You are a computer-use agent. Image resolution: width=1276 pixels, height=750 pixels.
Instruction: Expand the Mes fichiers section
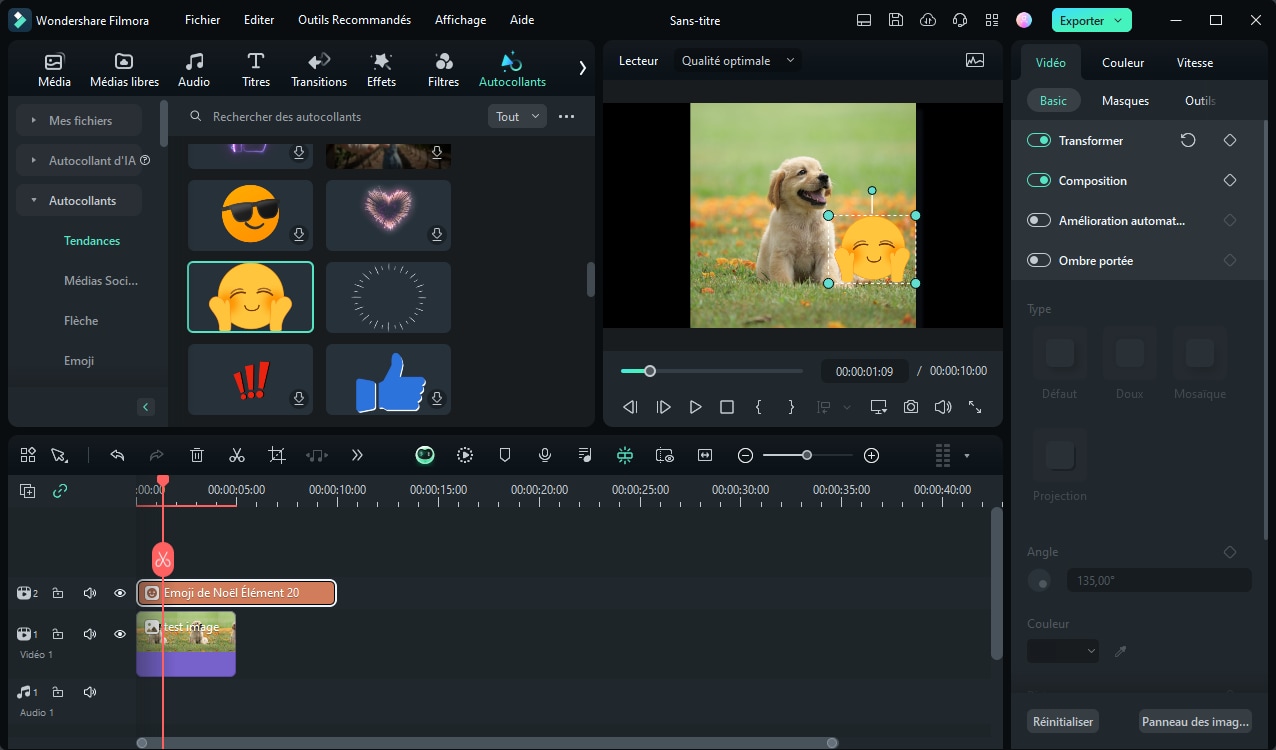coord(79,120)
